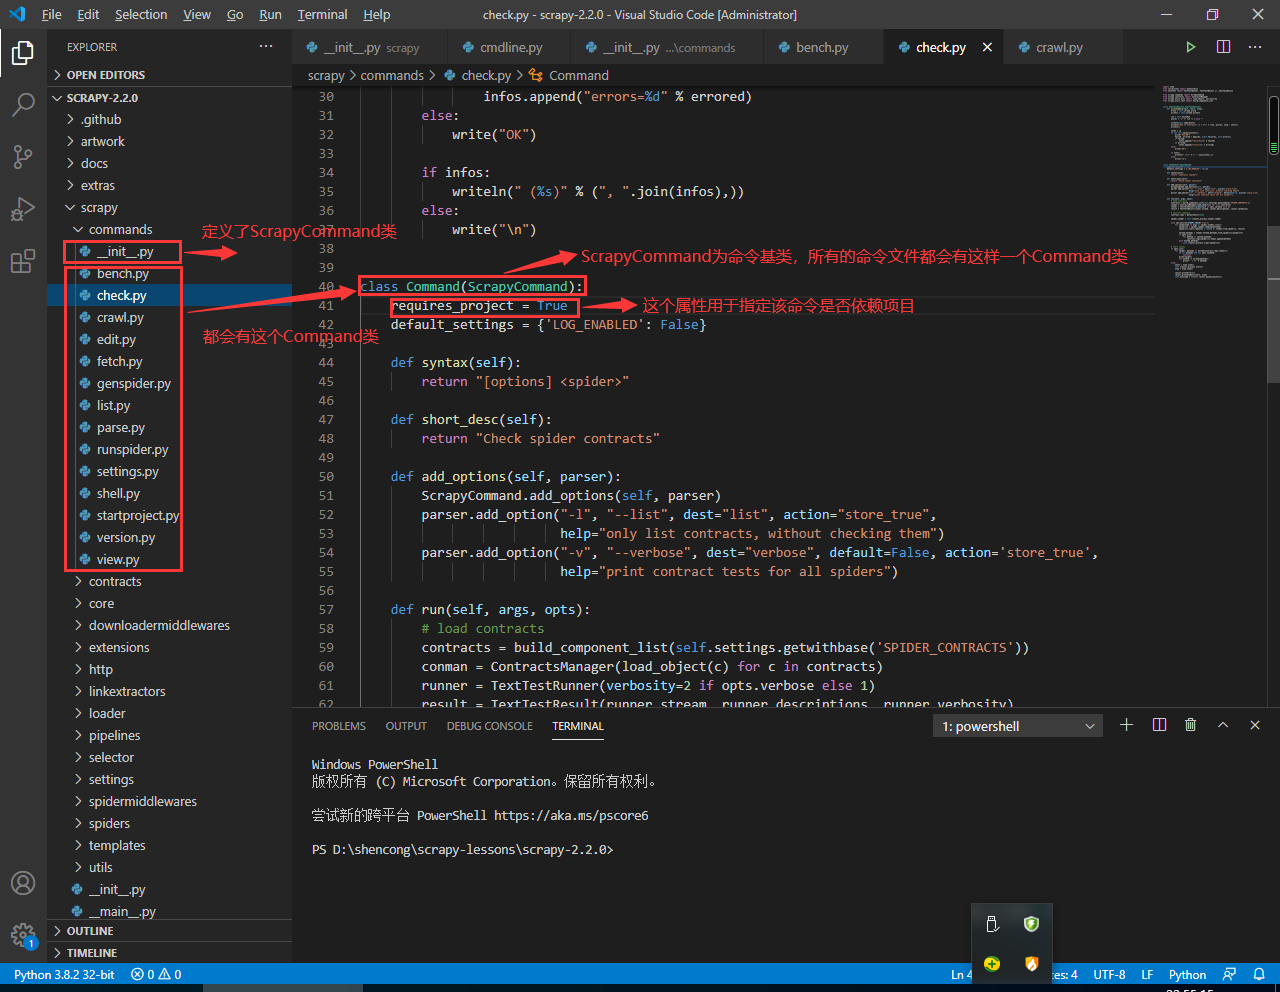Create new terminal with plus icon
1280x992 pixels.
click(x=1126, y=725)
